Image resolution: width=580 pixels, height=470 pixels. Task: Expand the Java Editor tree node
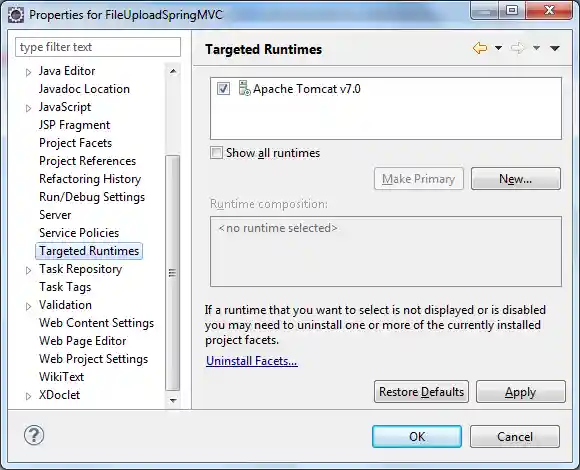point(28,72)
